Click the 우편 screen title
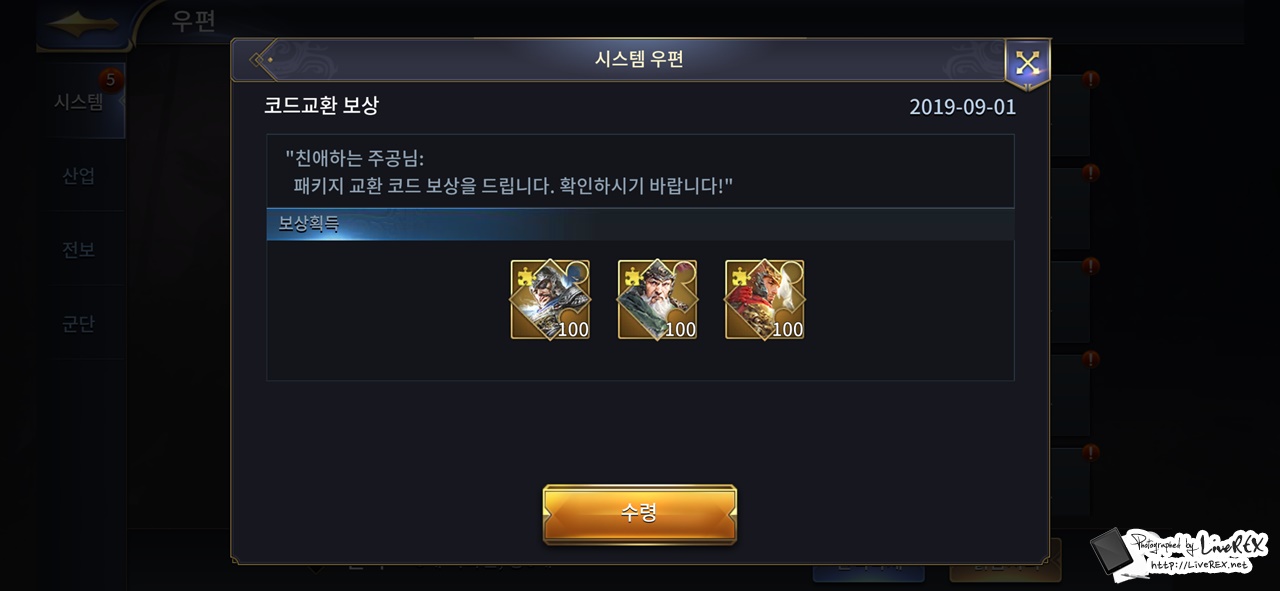Screen dimensions: 1280x591 tap(194, 21)
